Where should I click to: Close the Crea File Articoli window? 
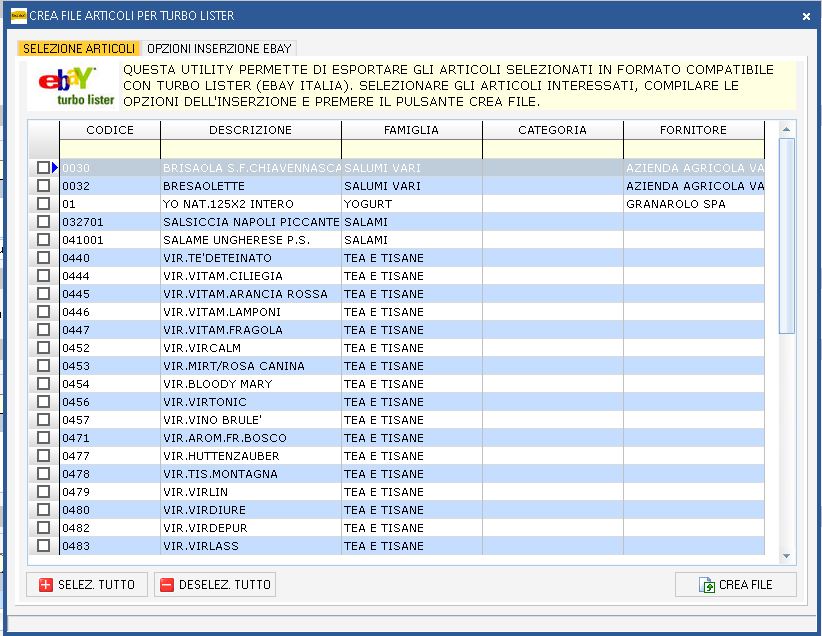806,16
